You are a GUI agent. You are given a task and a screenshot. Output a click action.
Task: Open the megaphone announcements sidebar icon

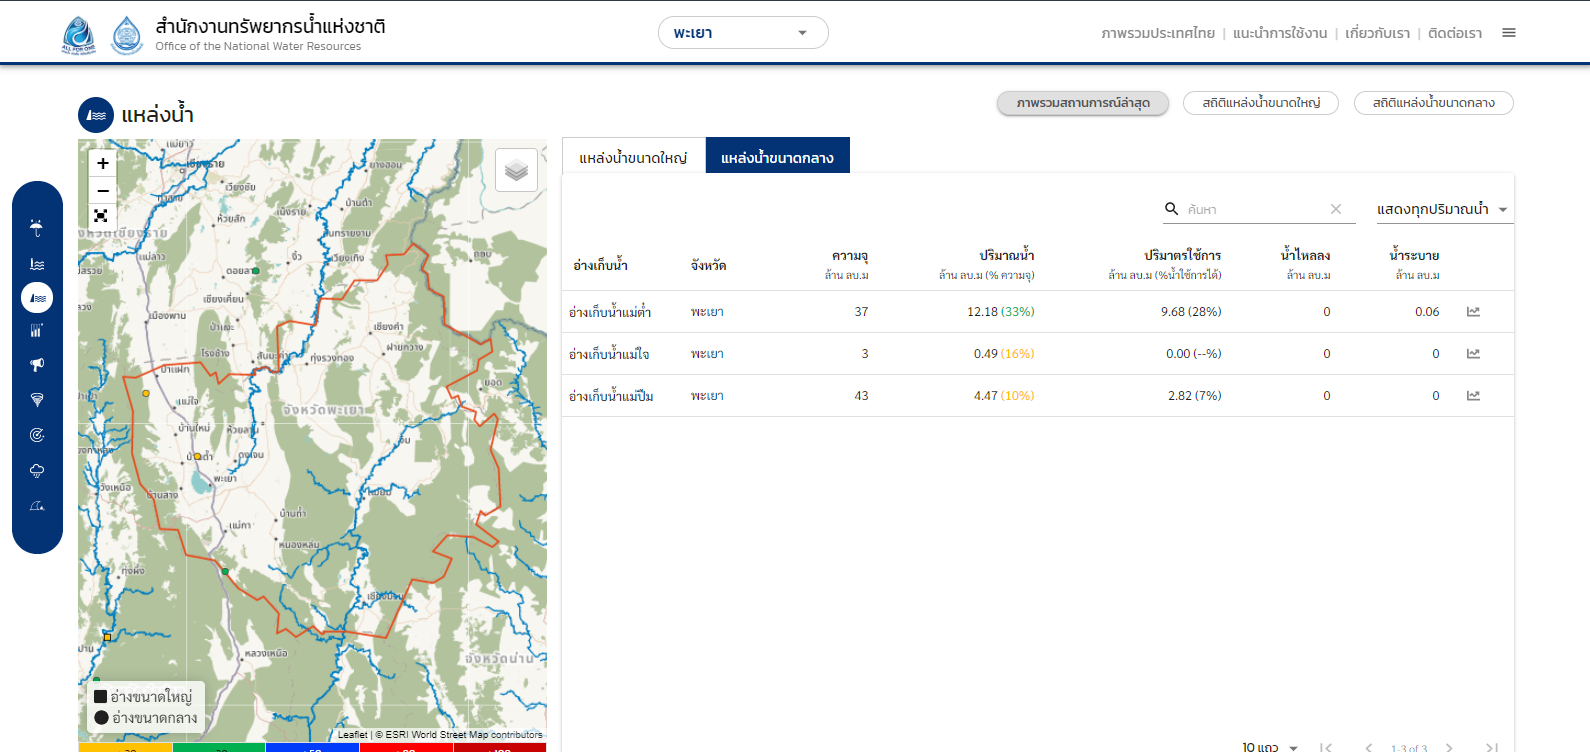(37, 365)
